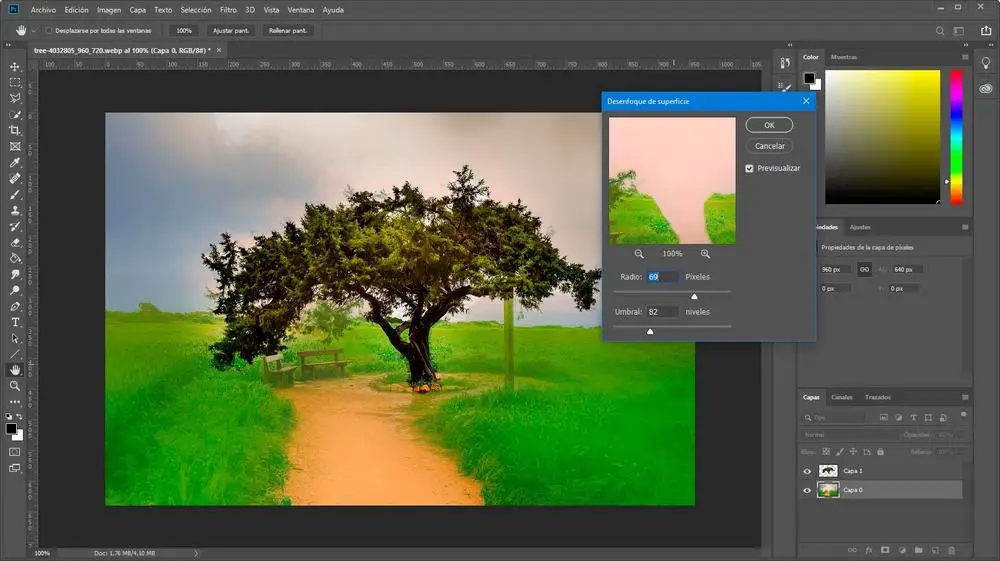Viewport: 1000px width, 561px height.
Task: Uncheck the Previsualizar checkbox
Action: tap(749, 168)
